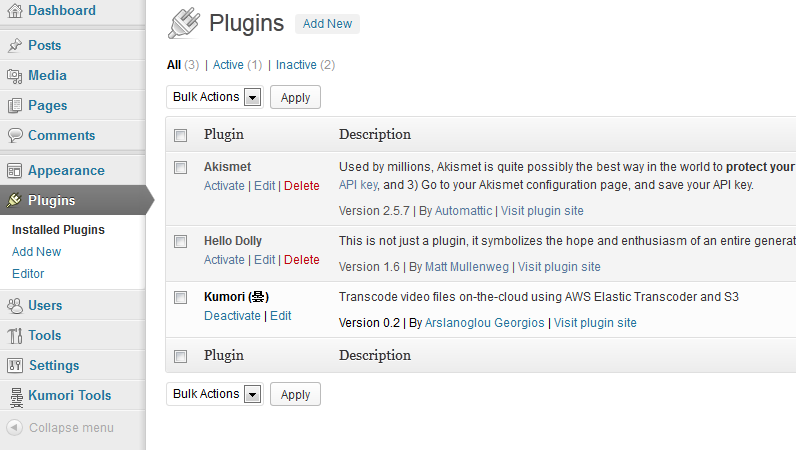
Task: Edit the Akismet plugin
Action: coord(264,186)
